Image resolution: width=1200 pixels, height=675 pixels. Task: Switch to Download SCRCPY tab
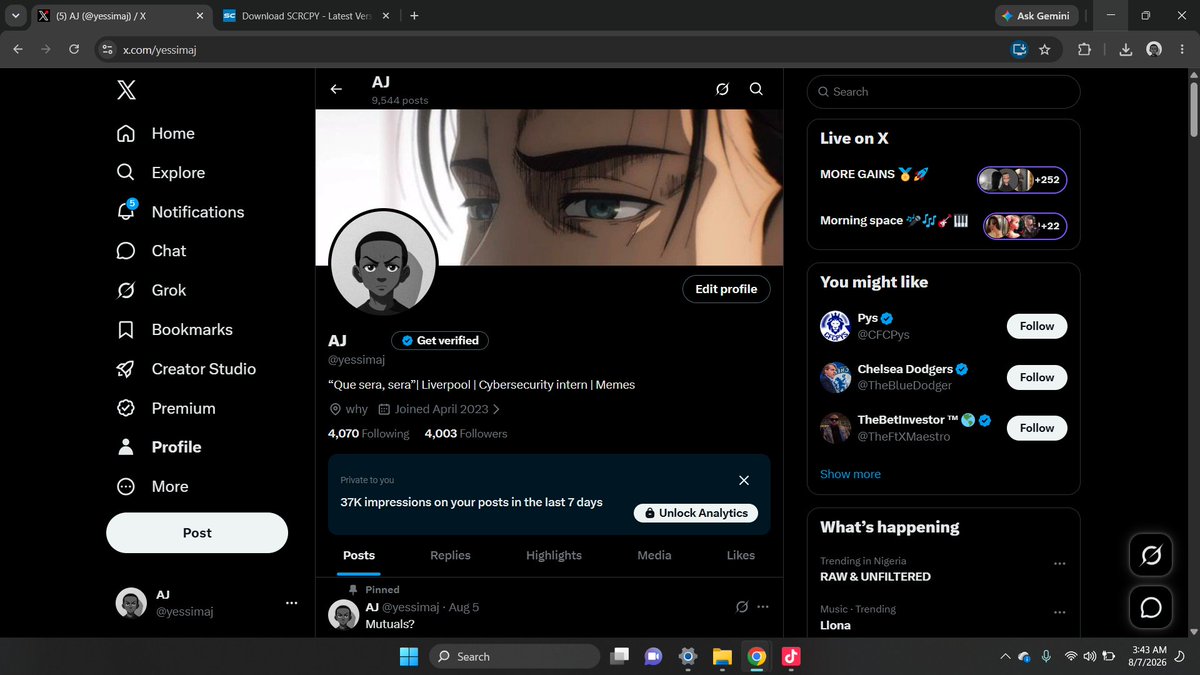tap(306, 16)
